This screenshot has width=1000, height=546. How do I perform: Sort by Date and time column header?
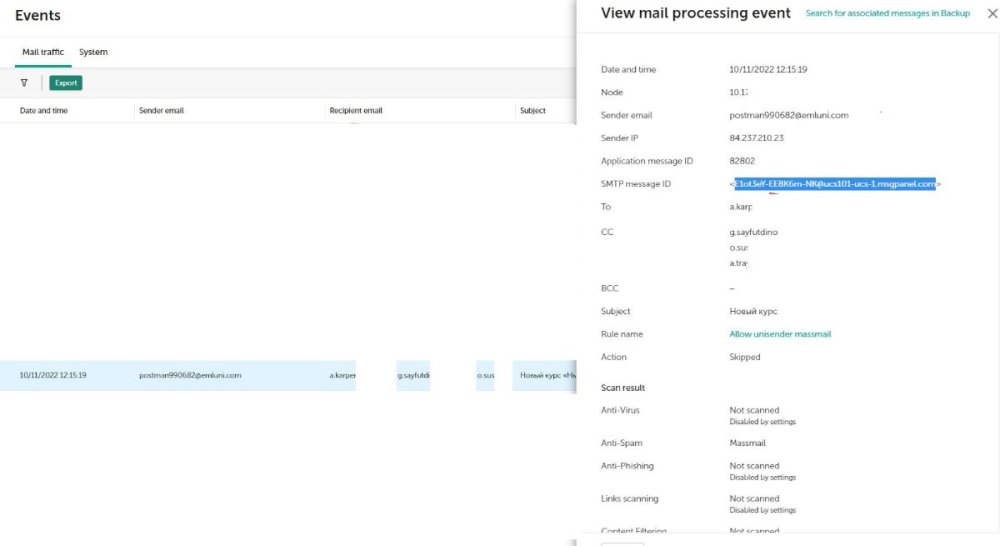tap(44, 110)
